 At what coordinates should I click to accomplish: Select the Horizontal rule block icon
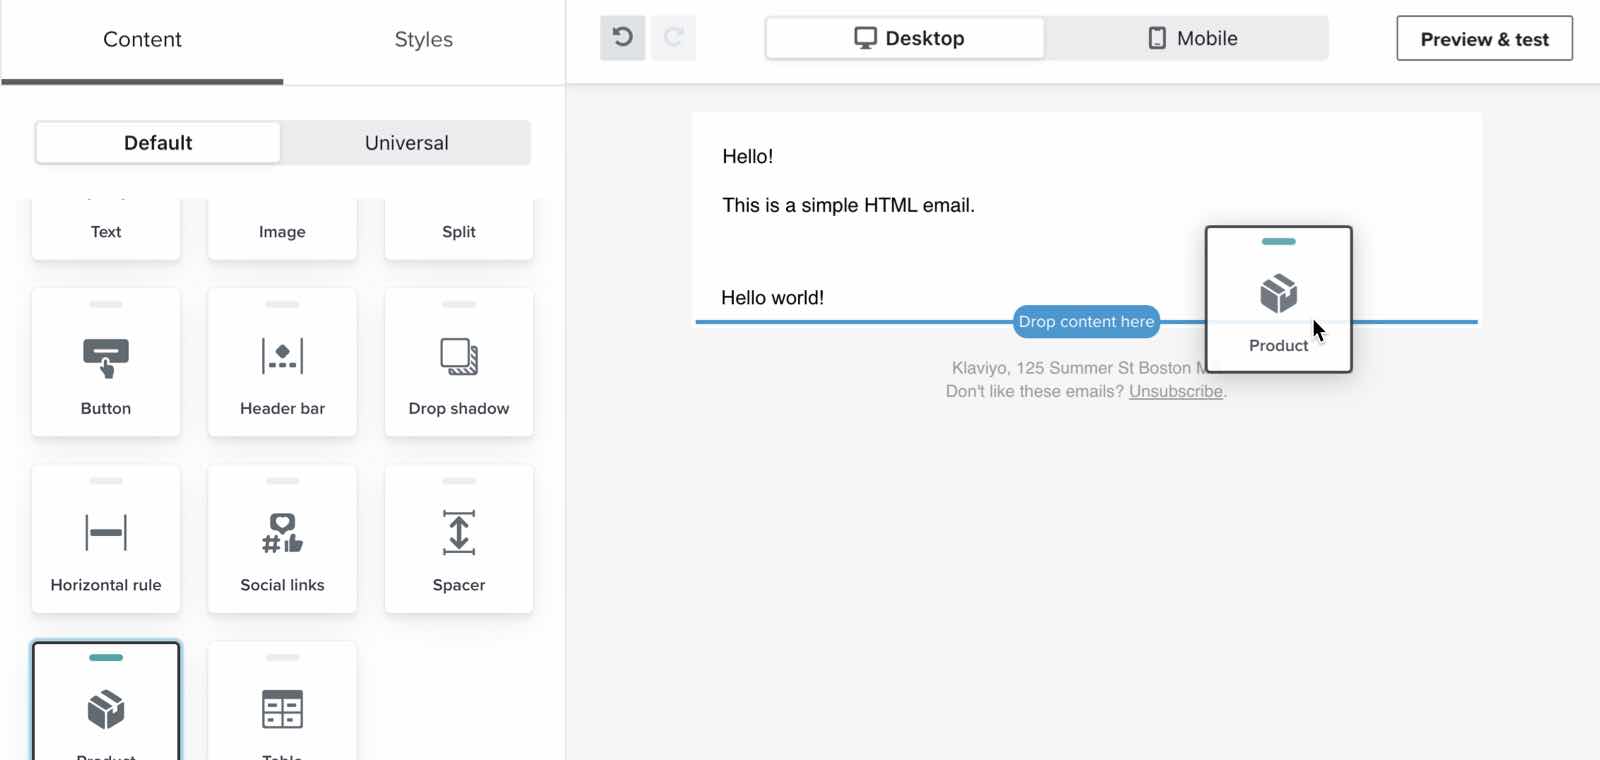point(106,533)
